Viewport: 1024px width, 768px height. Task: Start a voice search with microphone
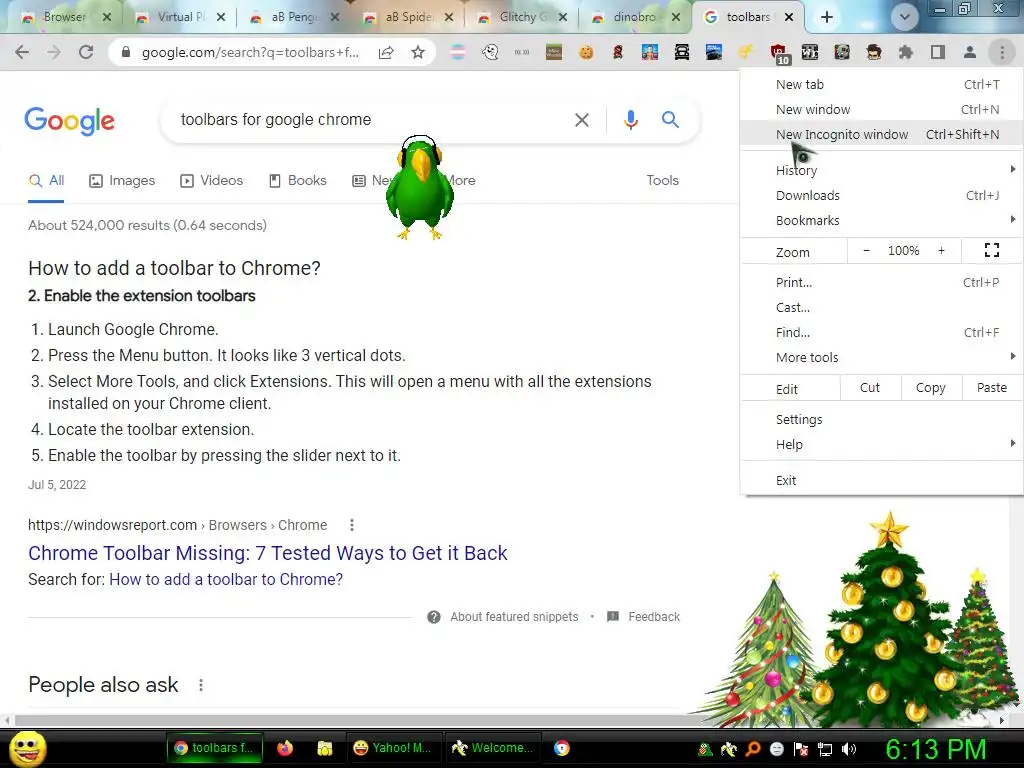tap(630, 120)
